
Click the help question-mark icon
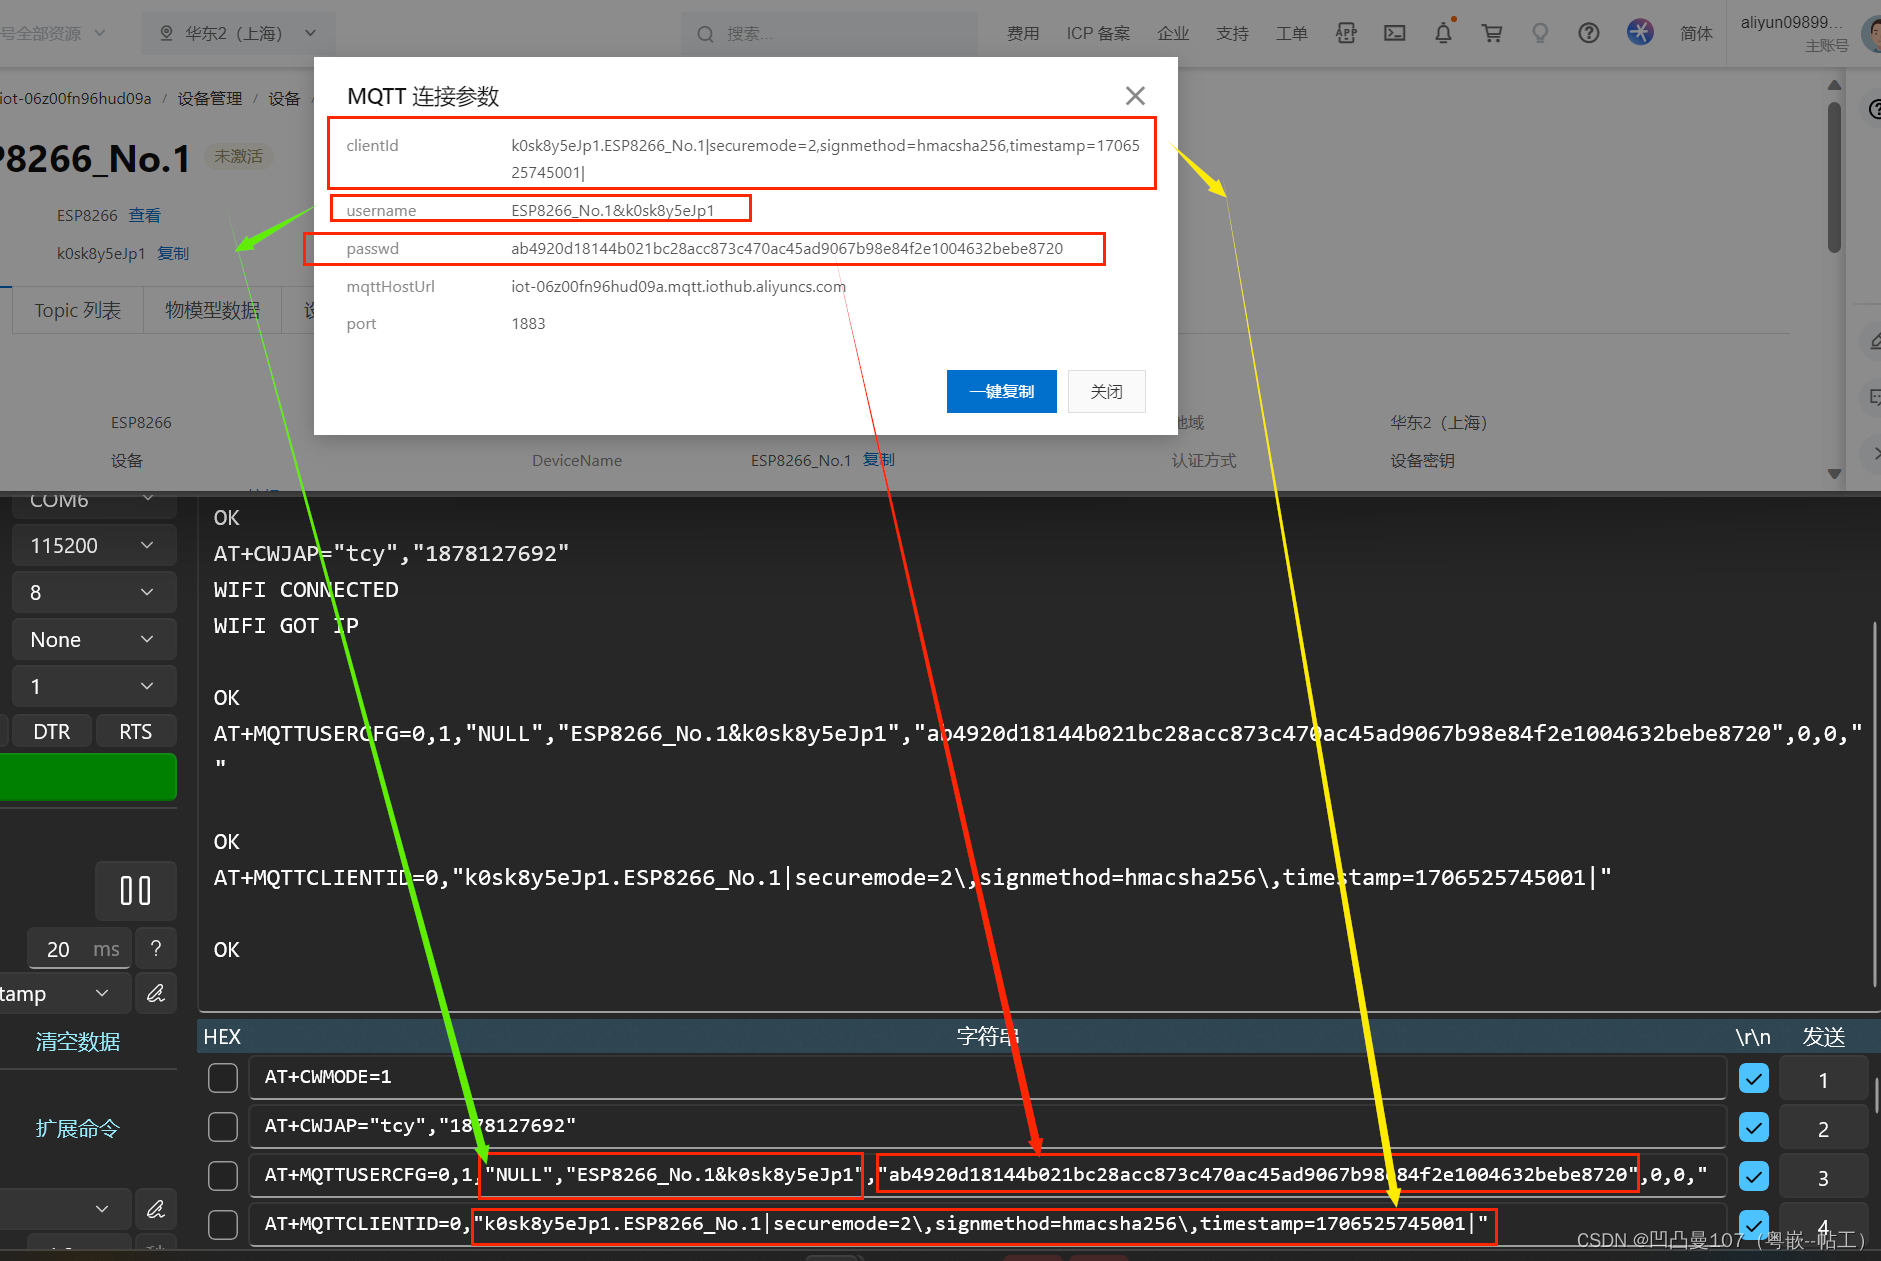[1589, 33]
